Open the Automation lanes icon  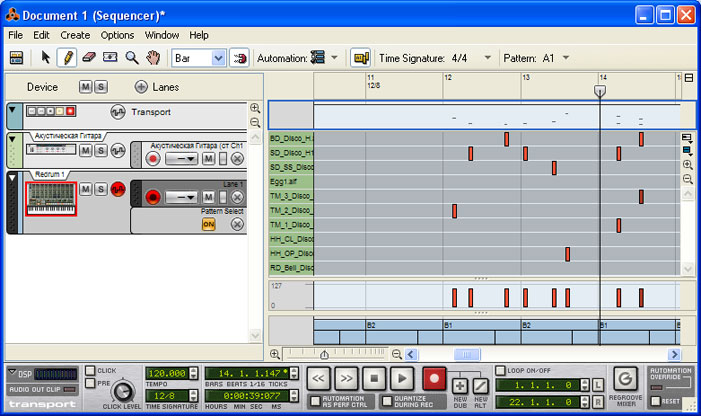tap(317, 58)
